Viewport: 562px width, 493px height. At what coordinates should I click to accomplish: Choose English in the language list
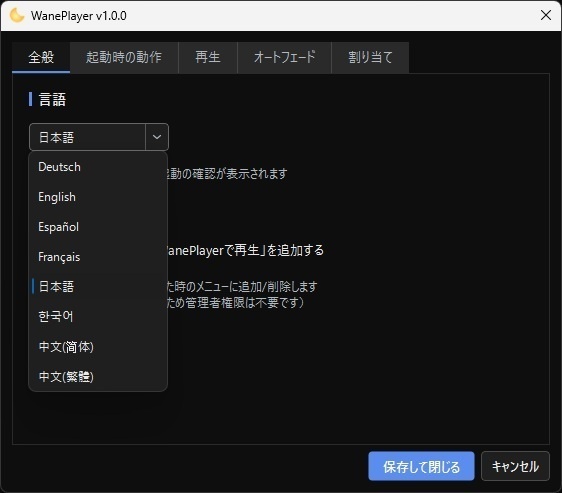[98, 197]
